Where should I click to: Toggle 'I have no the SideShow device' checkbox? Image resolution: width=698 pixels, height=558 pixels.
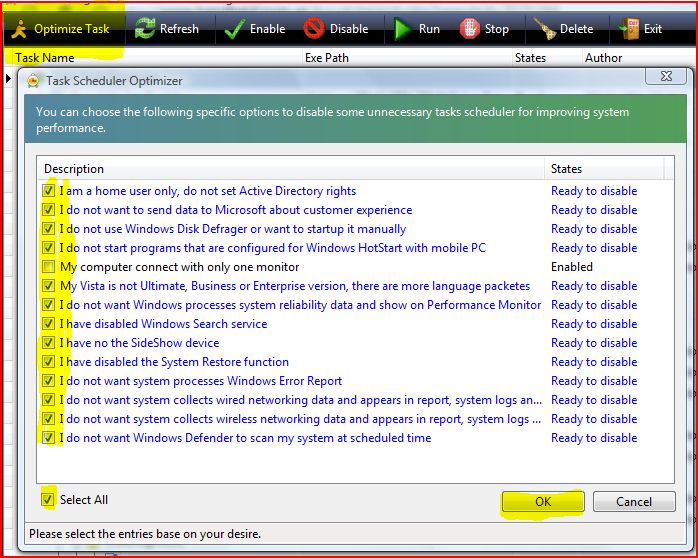(x=49, y=343)
